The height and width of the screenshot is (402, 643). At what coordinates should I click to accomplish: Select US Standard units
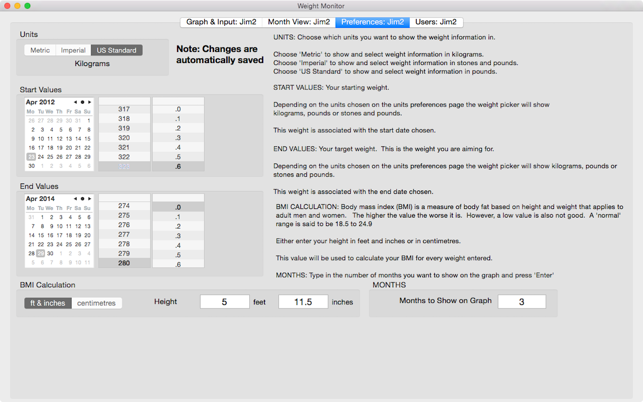(116, 50)
